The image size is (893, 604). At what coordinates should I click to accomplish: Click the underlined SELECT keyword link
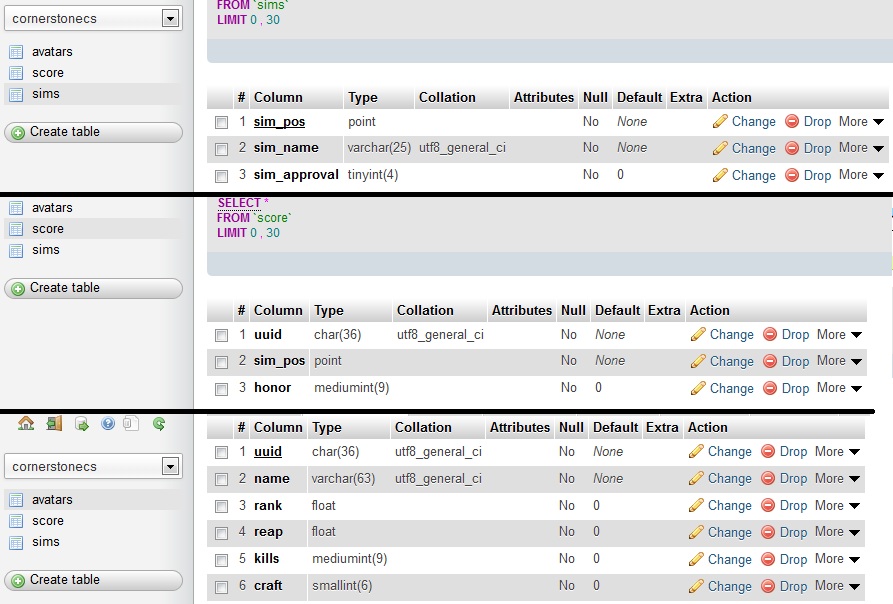pos(238,203)
